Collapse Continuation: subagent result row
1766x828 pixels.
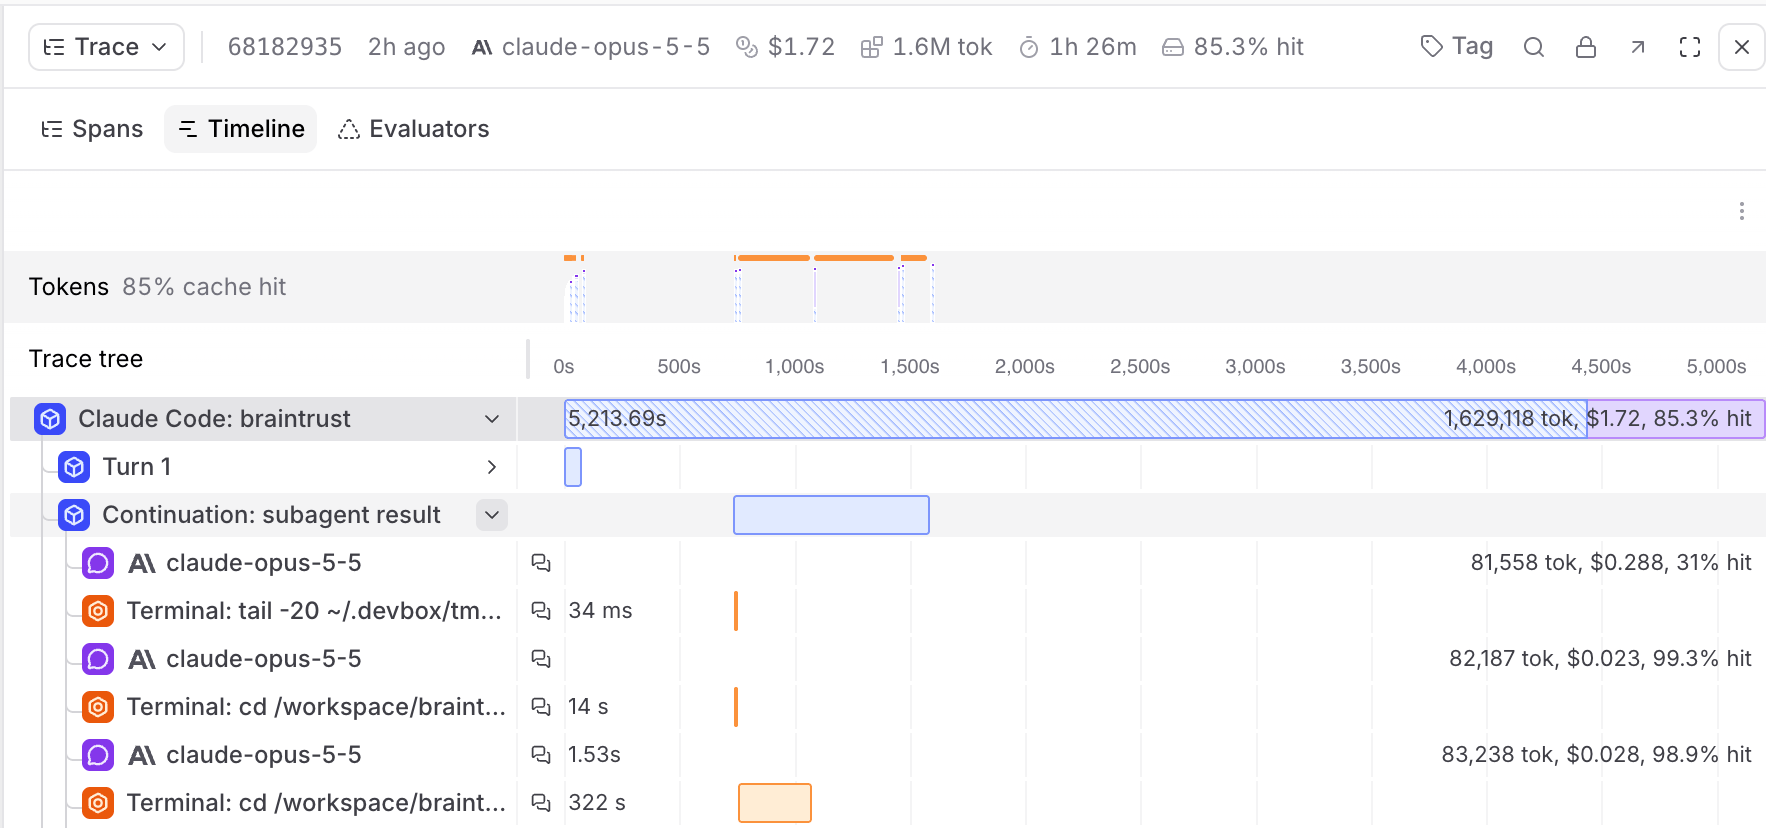click(492, 515)
